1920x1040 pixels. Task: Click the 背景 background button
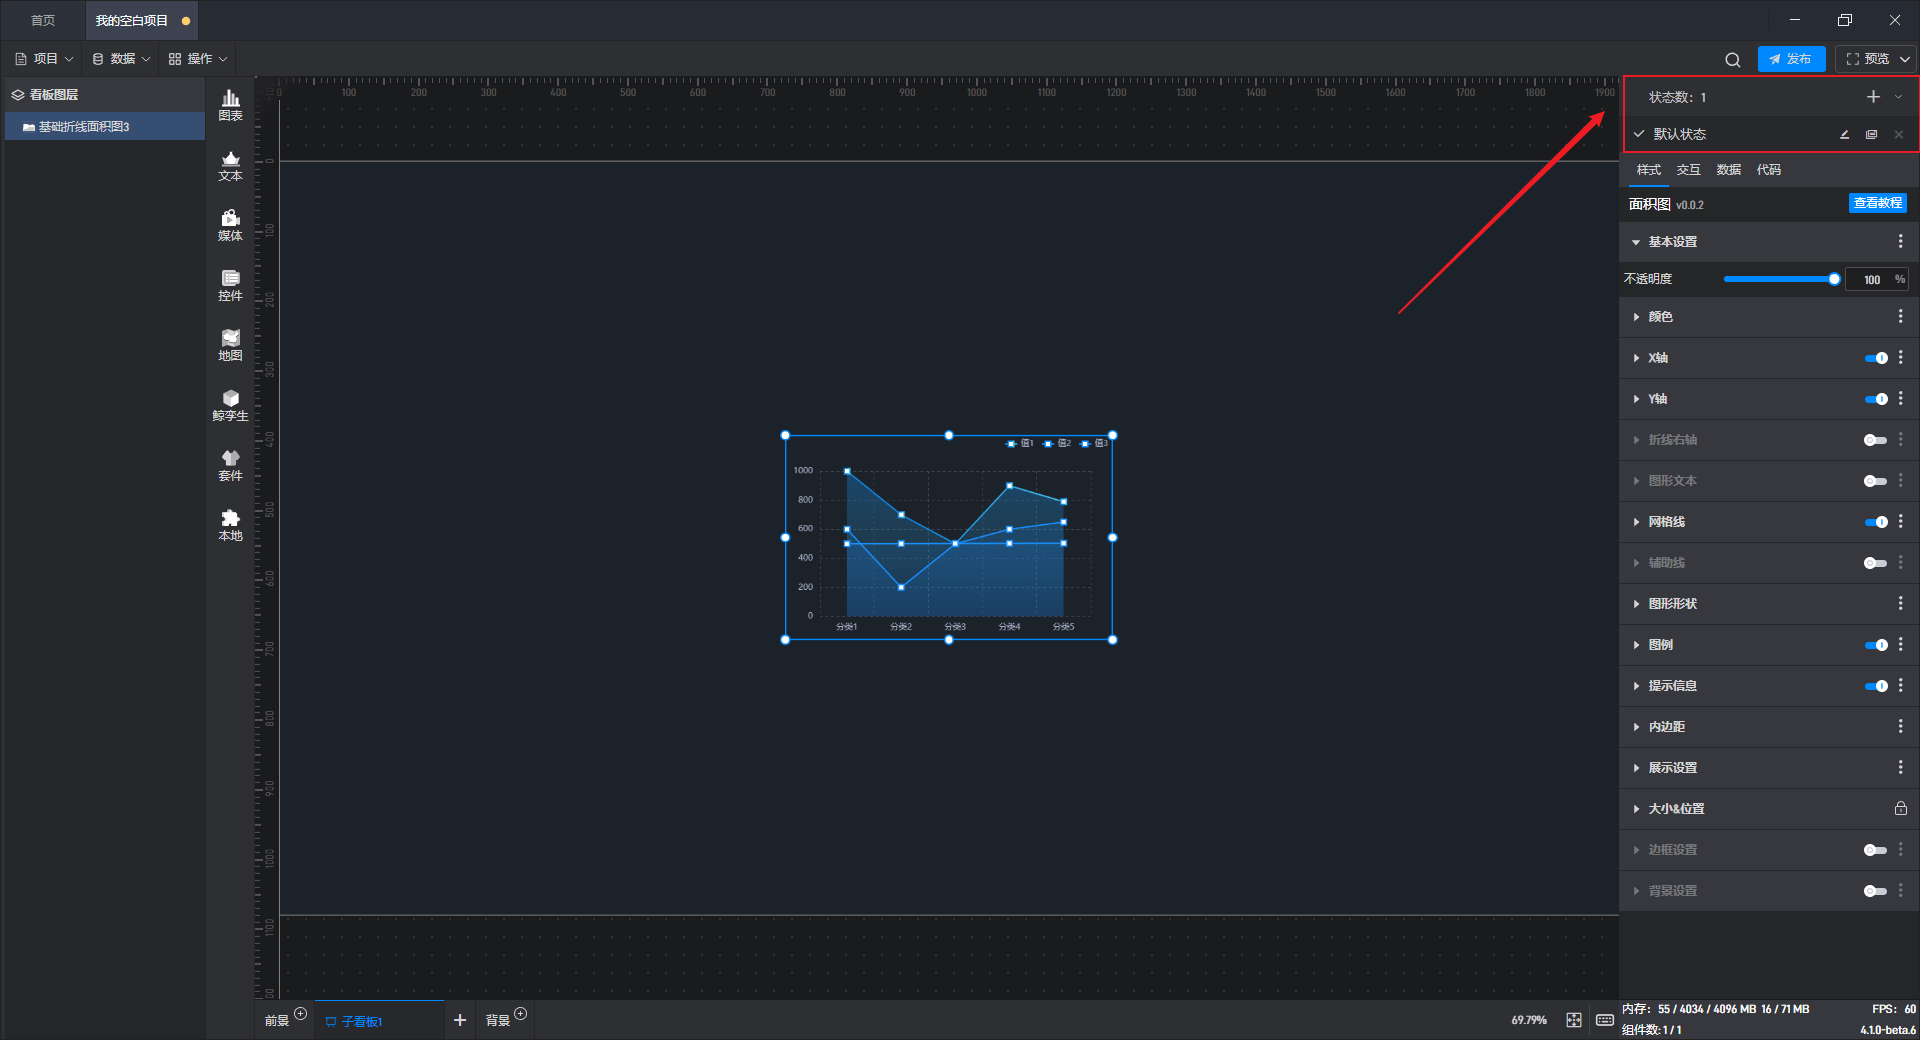tap(498, 1021)
